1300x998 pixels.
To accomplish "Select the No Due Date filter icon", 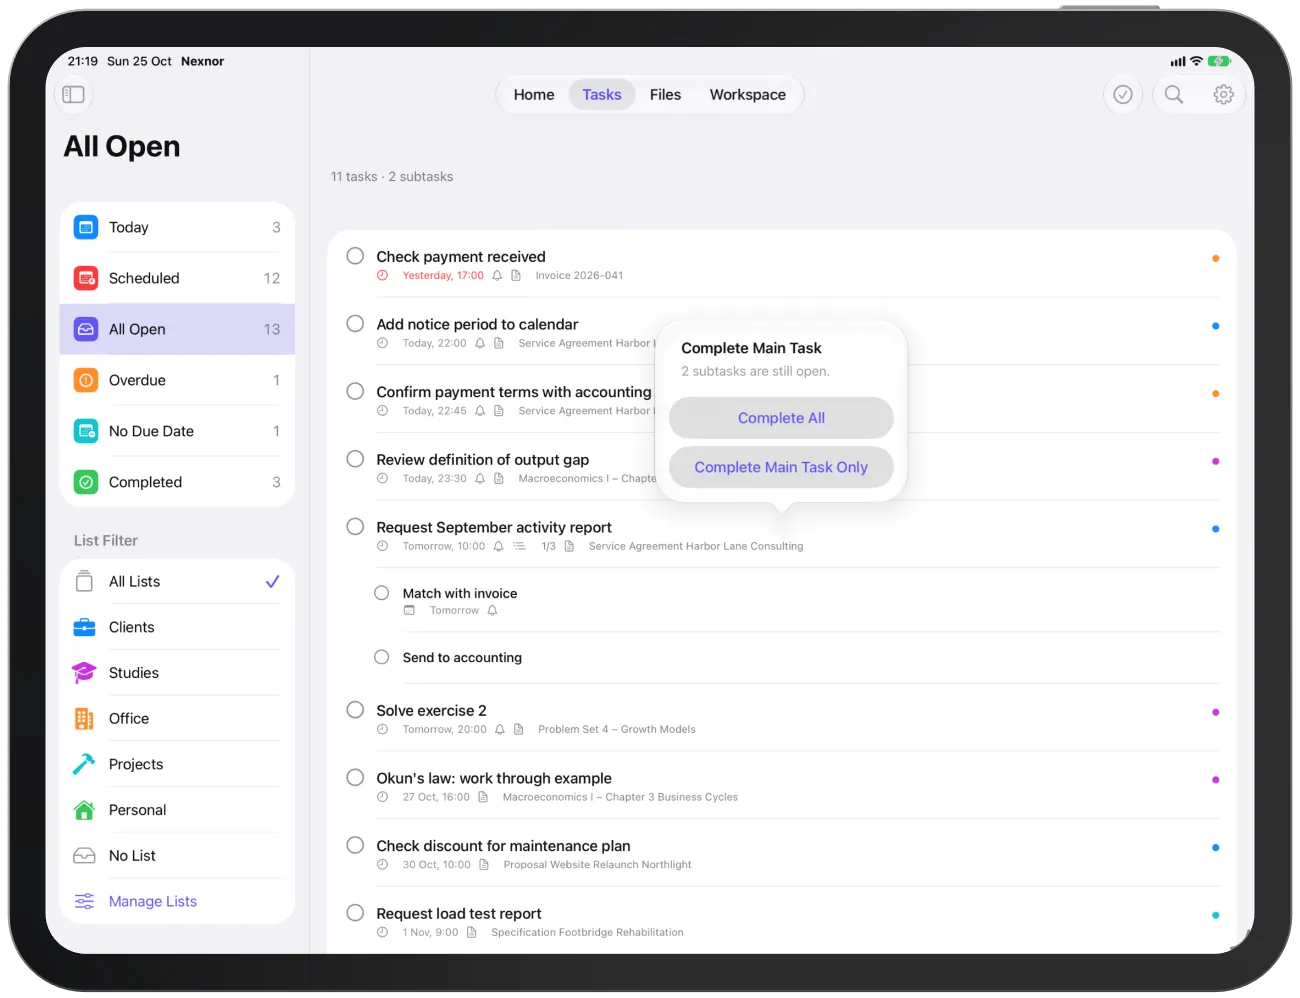I will click(86, 431).
